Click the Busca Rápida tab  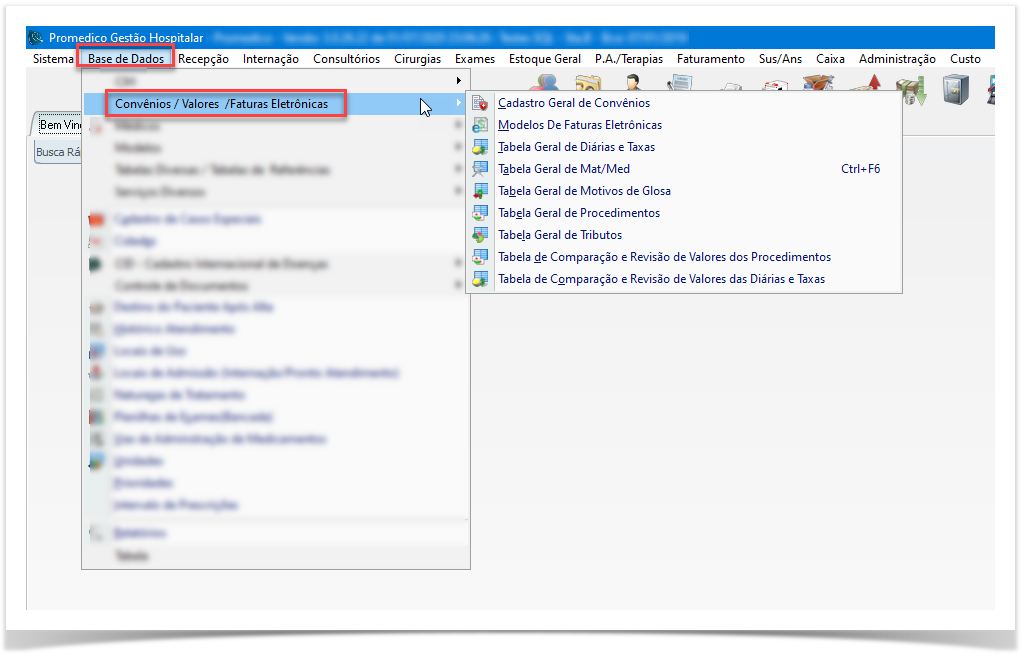coord(58,153)
